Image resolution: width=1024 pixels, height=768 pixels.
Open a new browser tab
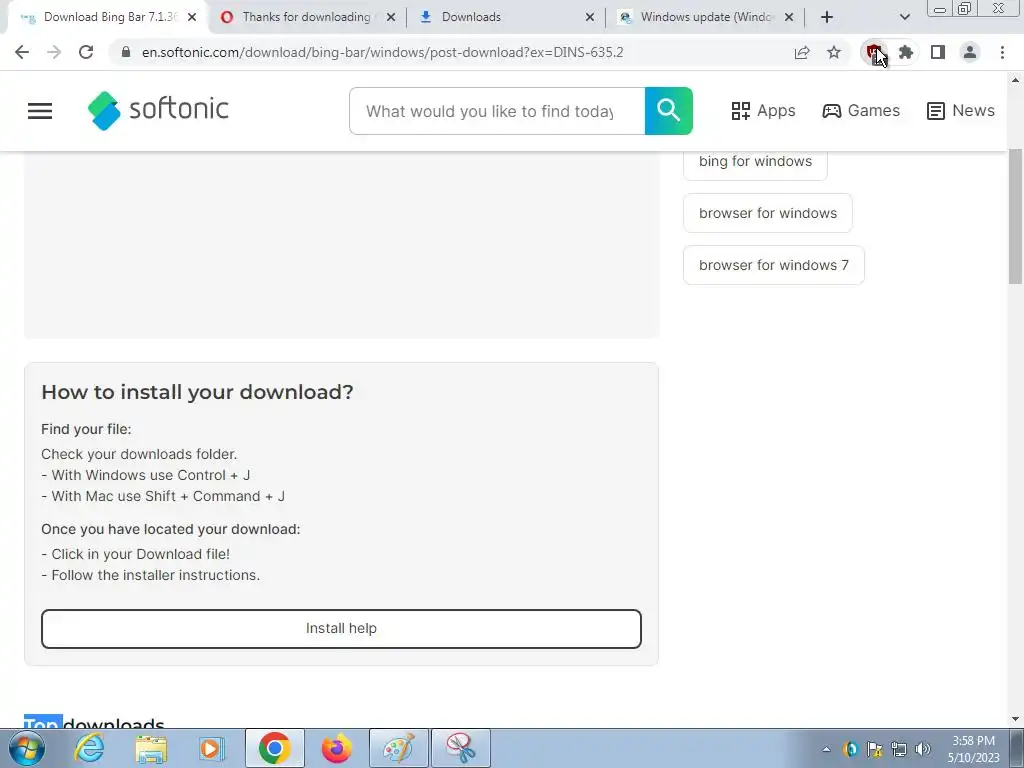coord(827,17)
